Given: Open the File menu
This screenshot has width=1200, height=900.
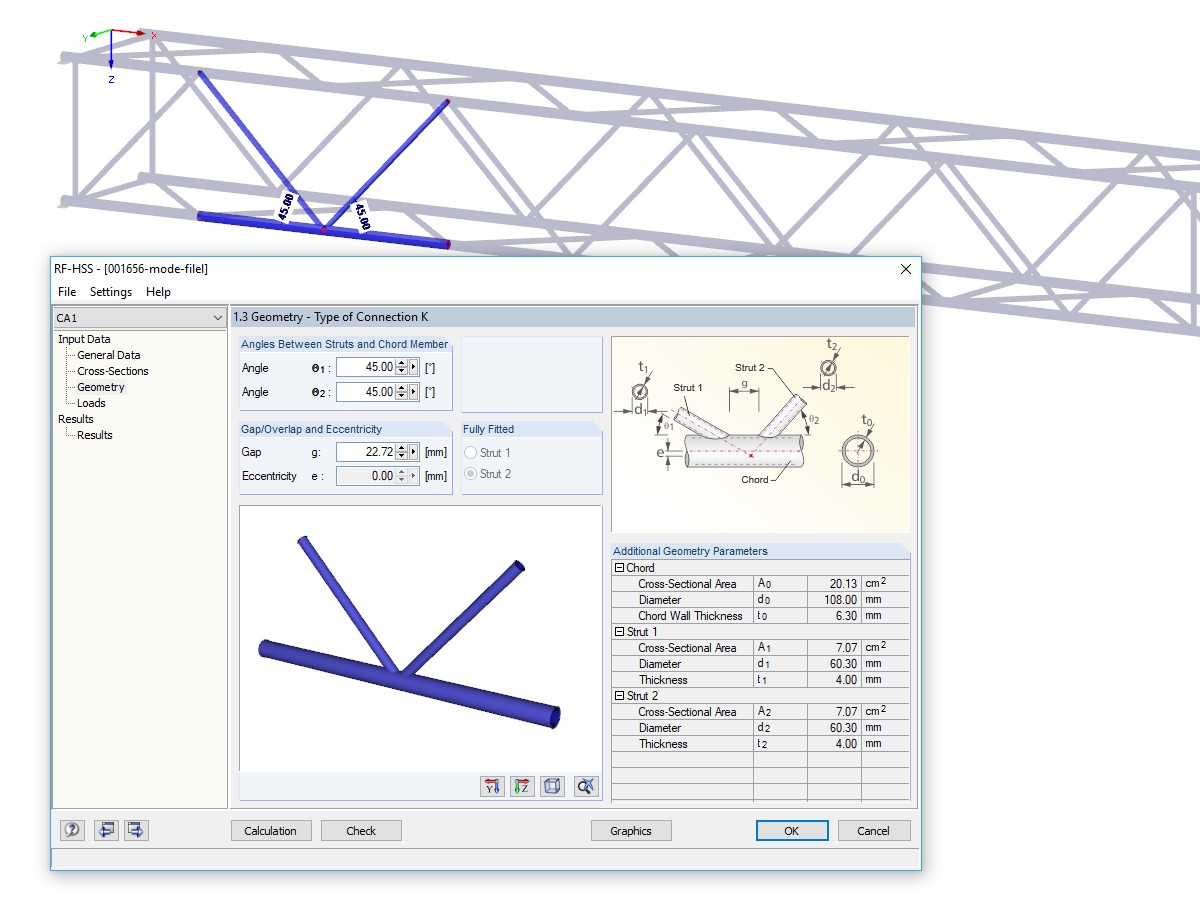Looking at the screenshot, I should click(67, 292).
